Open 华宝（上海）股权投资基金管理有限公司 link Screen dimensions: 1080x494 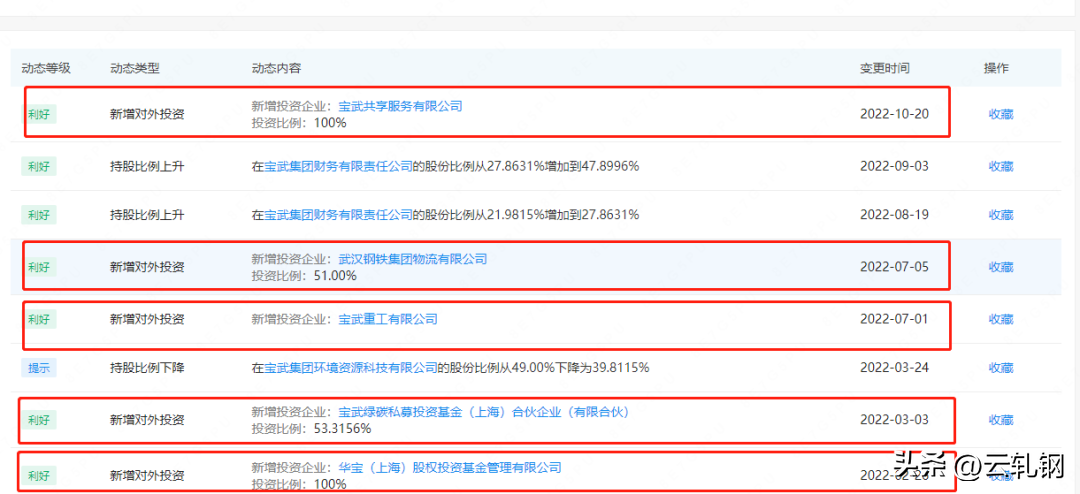[x=450, y=468]
